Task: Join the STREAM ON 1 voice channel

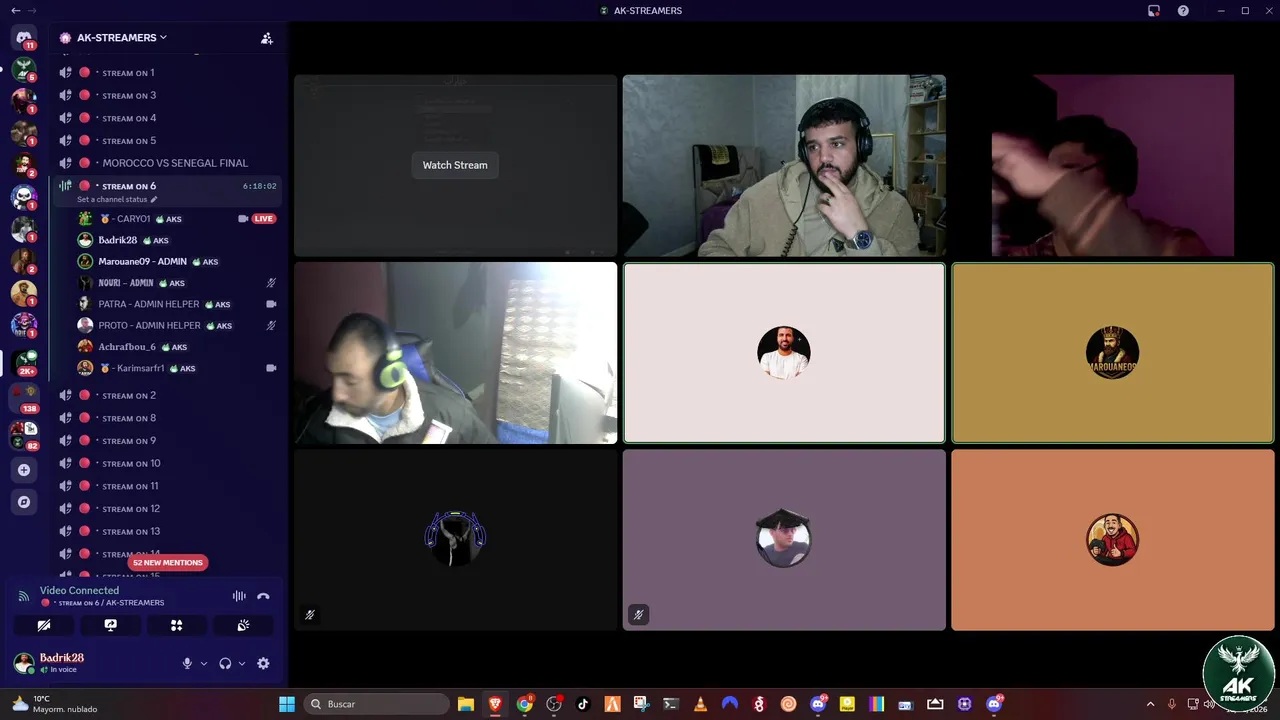Action: pyautogui.click(x=167, y=73)
